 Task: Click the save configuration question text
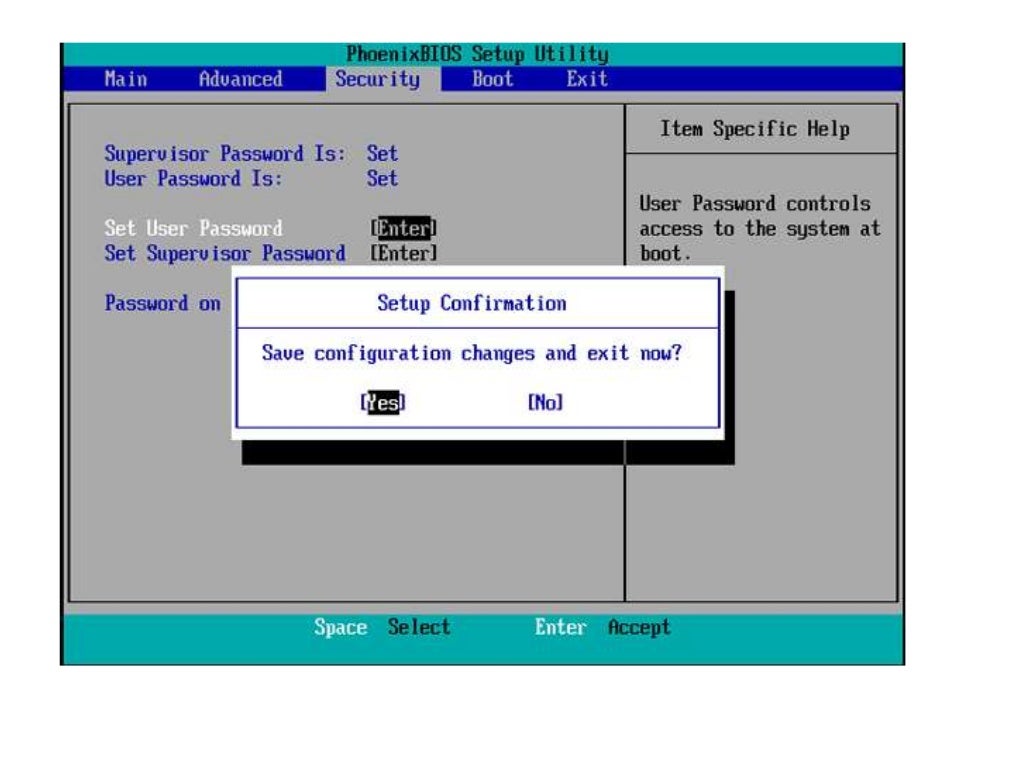[x=472, y=353]
